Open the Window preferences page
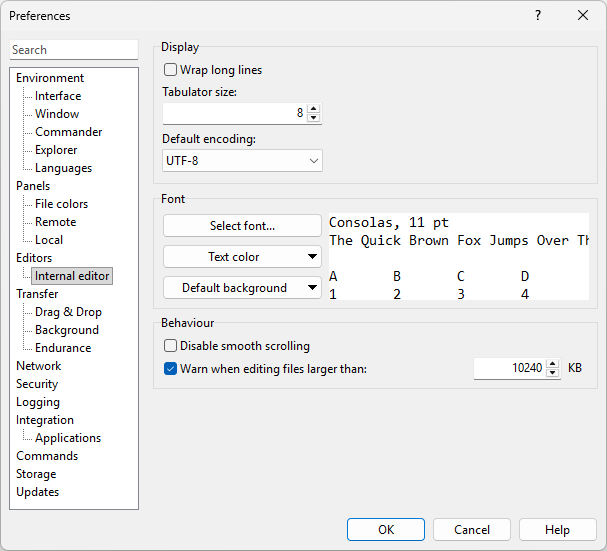The width and height of the screenshot is (607, 551). 57,114
